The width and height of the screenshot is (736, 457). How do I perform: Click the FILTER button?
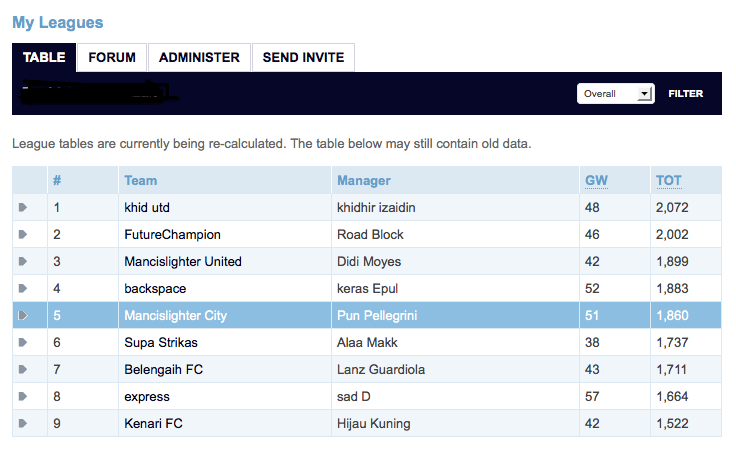point(686,94)
